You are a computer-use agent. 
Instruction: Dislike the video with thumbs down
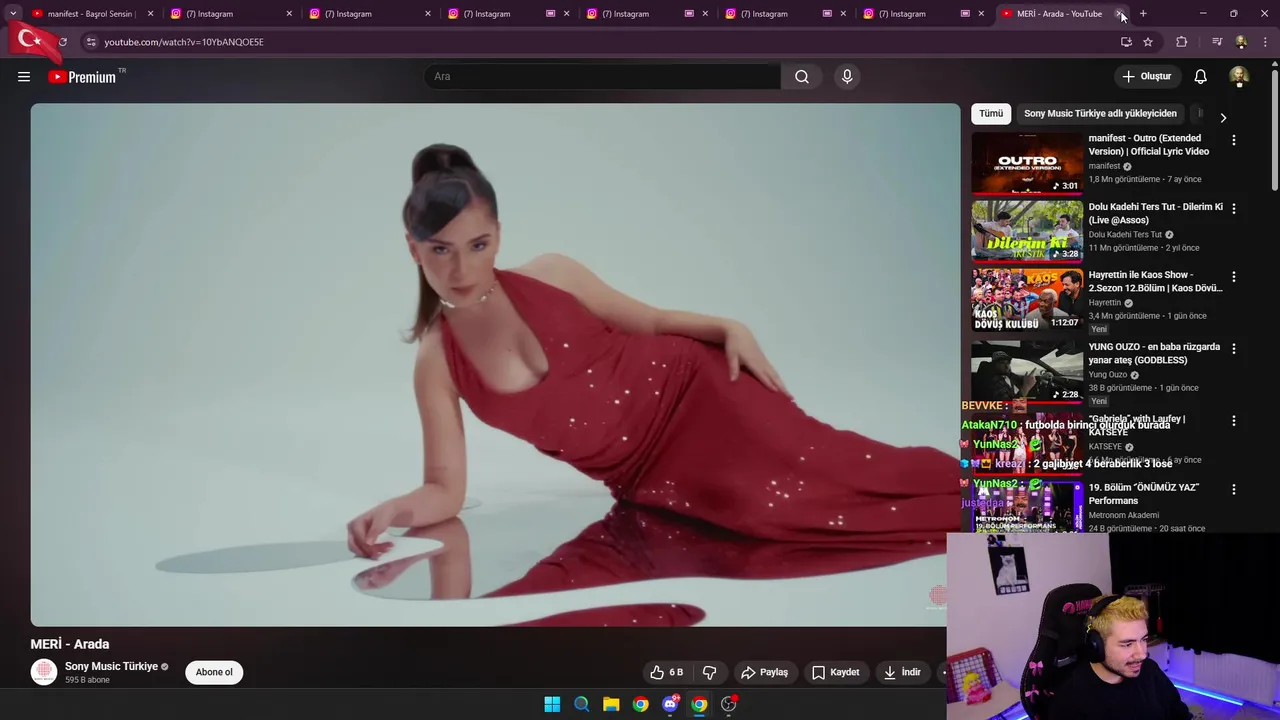(x=709, y=672)
